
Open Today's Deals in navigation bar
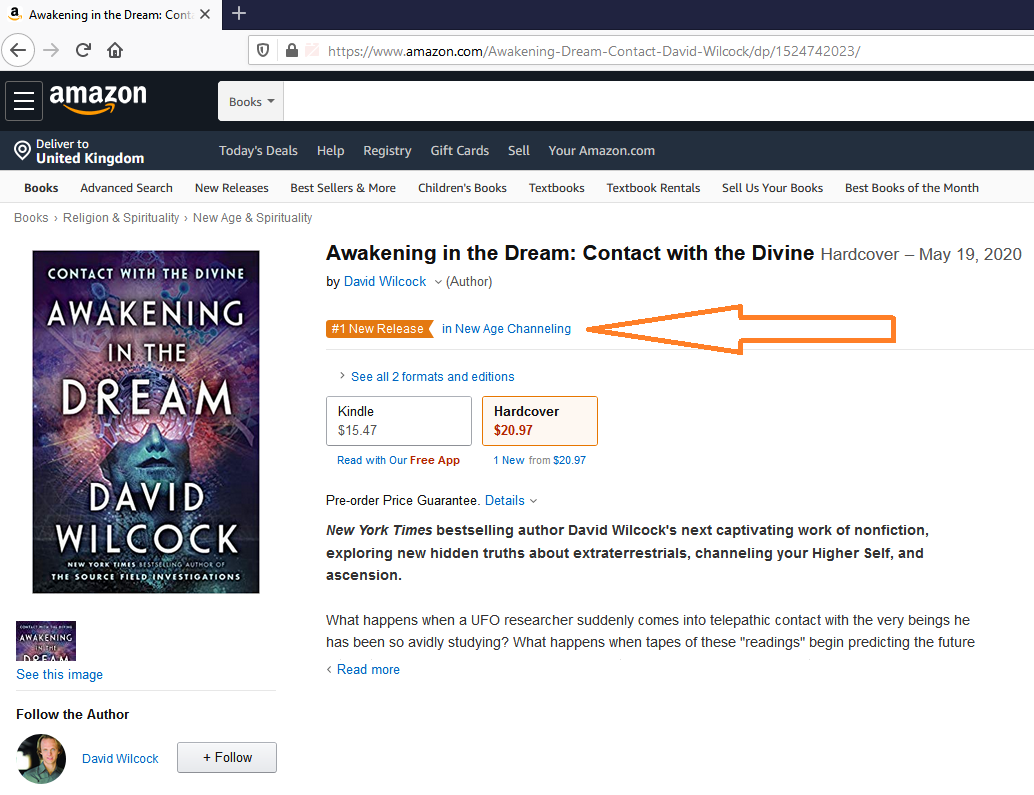click(258, 151)
